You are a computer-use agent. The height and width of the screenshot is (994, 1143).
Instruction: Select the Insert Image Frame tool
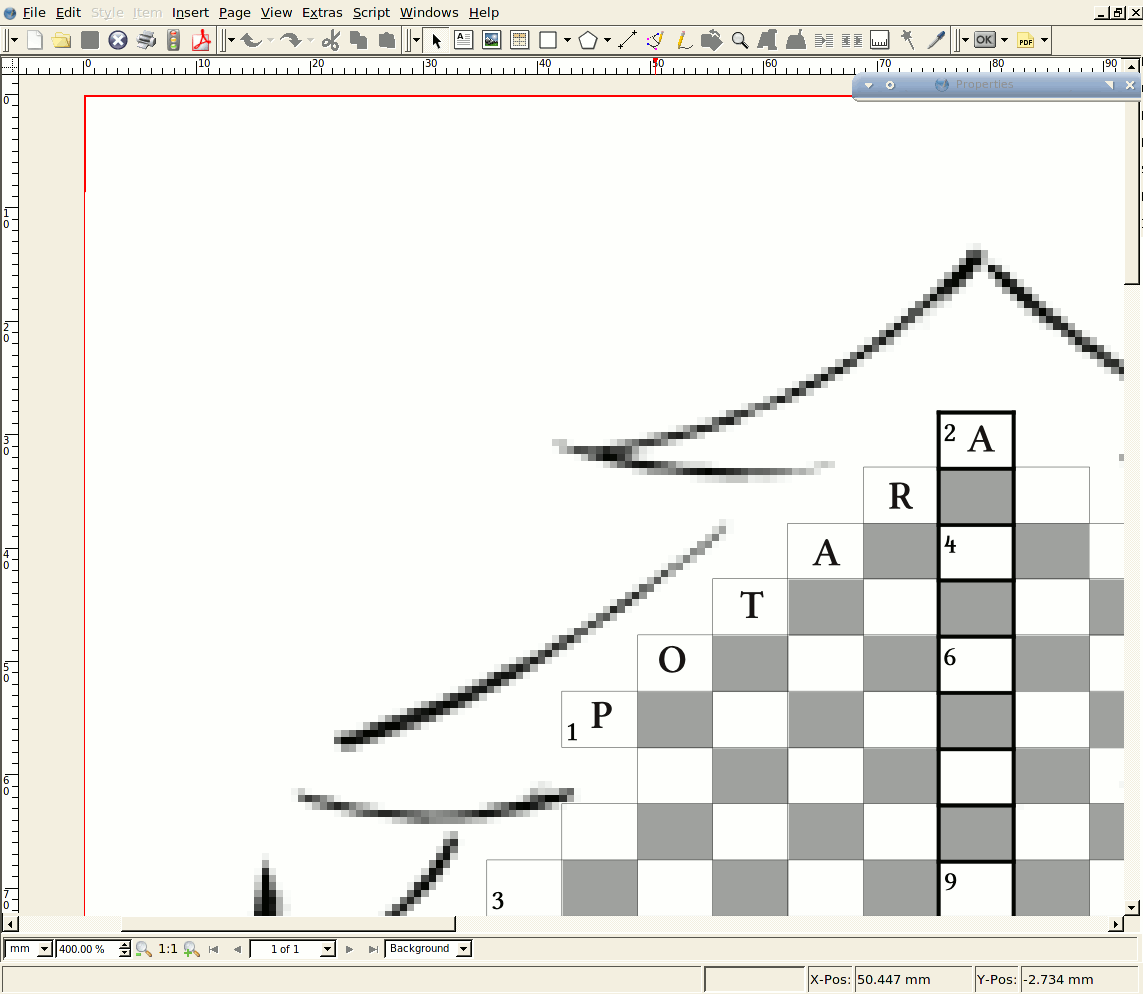tap(491, 40)
